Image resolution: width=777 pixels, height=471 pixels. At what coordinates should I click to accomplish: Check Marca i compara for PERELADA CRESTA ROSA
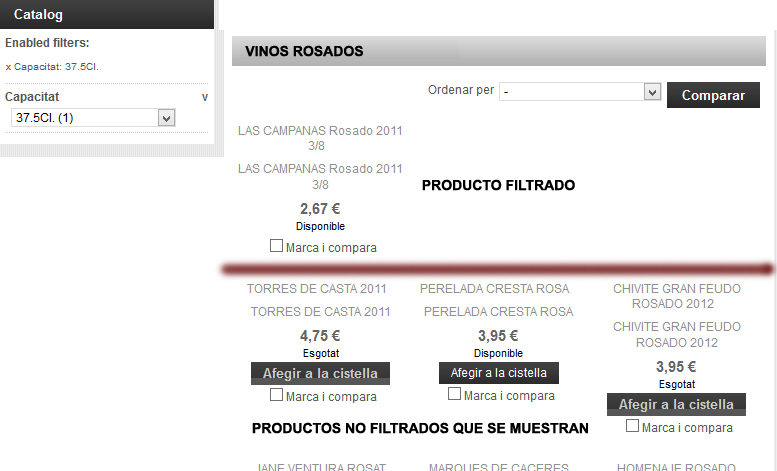coord(454,394)
